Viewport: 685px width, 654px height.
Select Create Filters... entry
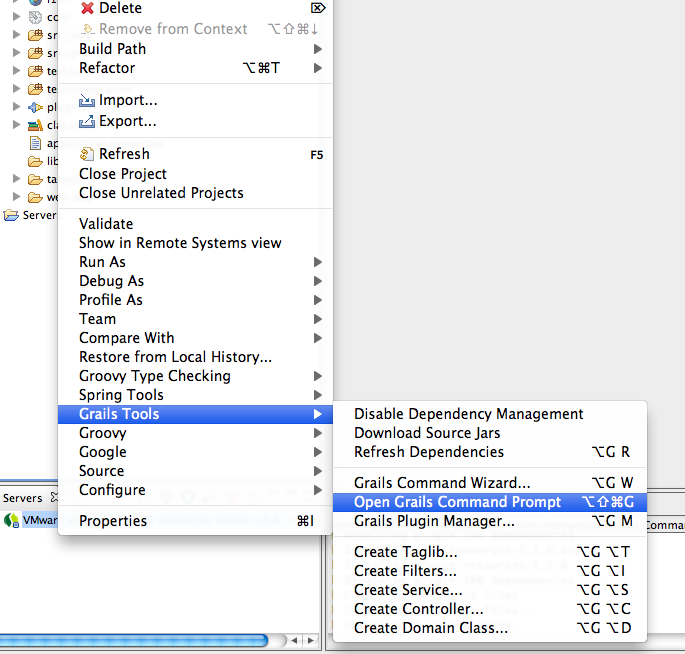coord(490,571)
